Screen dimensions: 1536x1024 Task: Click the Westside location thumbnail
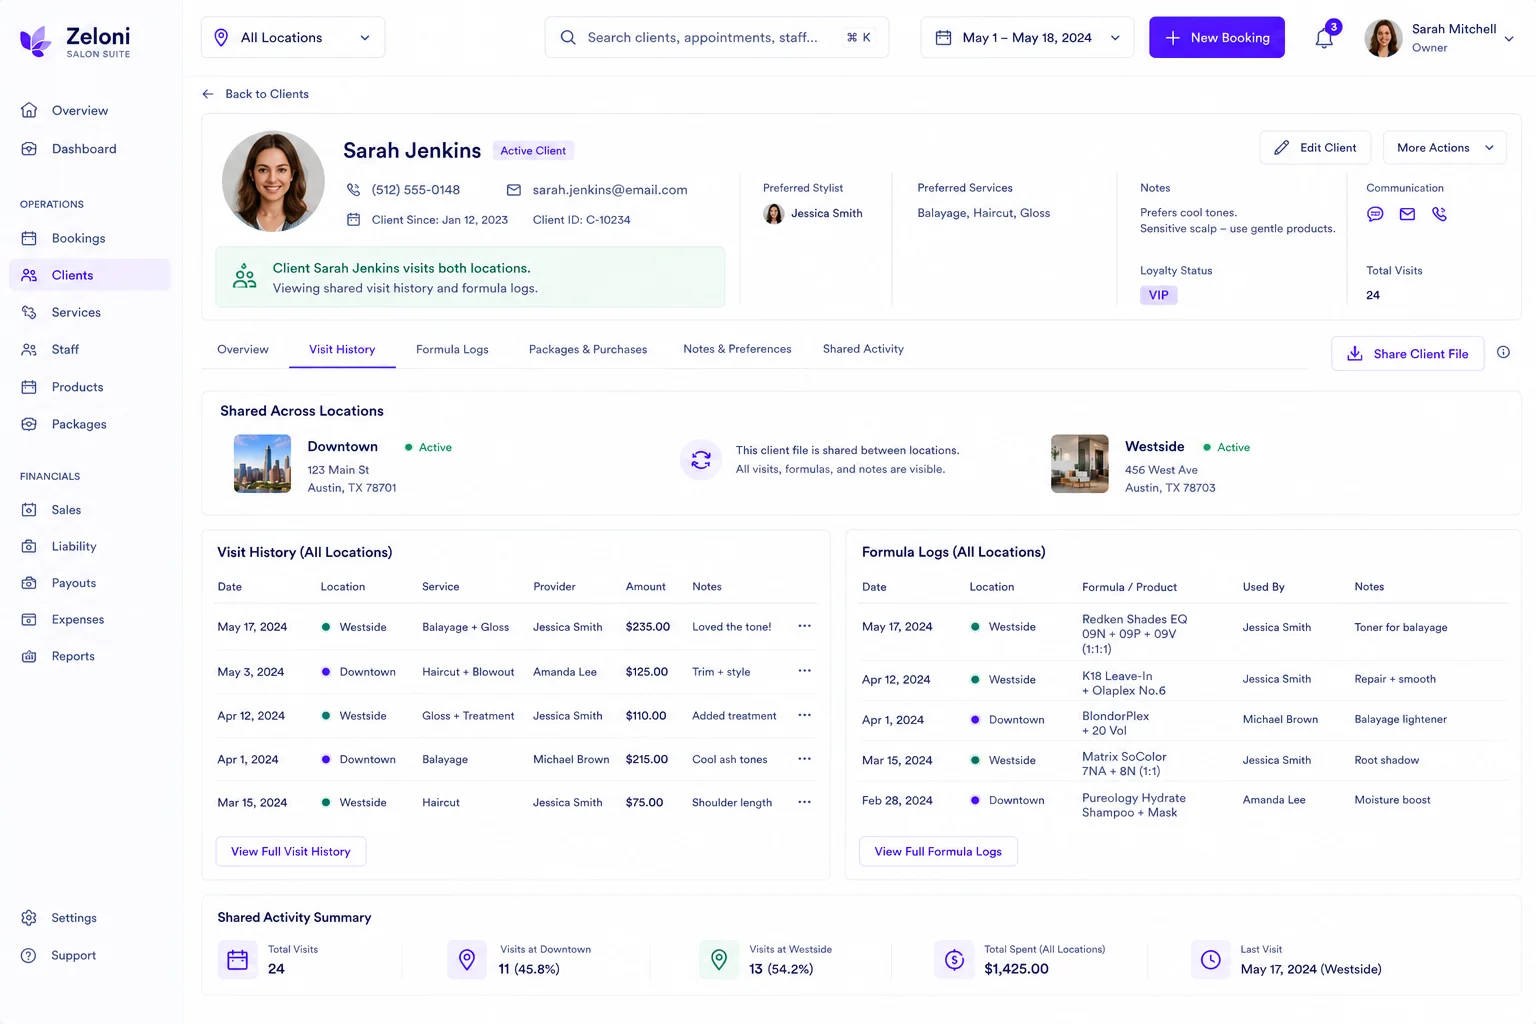(1080, 464)
